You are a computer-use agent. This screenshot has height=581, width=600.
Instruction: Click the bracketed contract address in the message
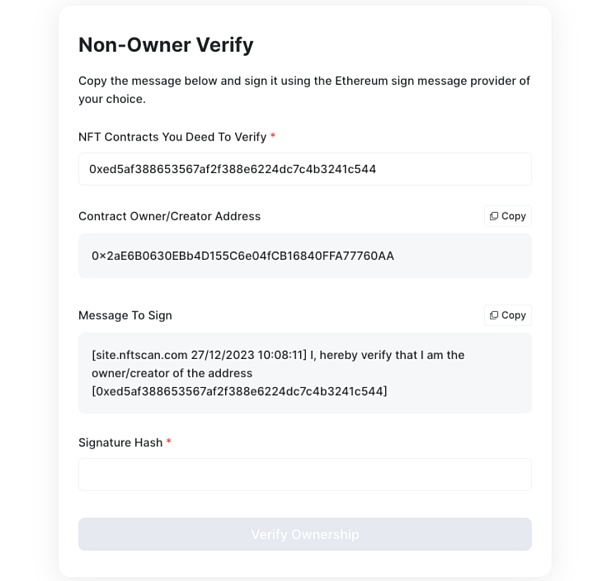239,391
